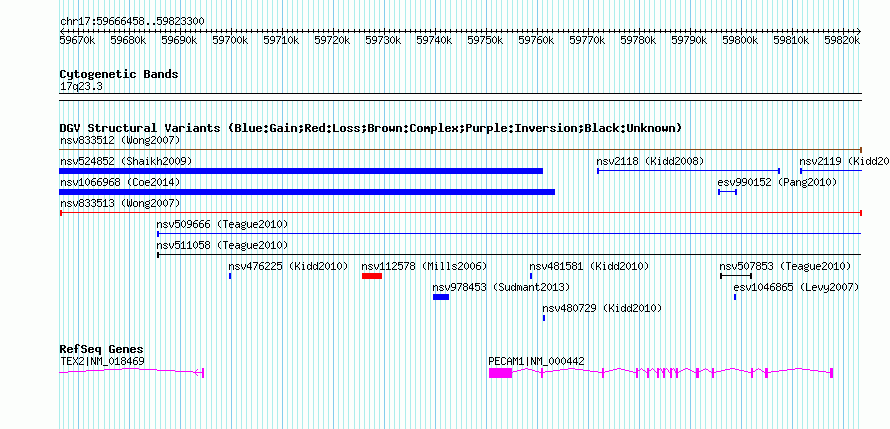Viewport: 890px width, 429px height.
Task: Click the Cytogenetic Bands track heading
Action: pyautogui.click(x=119, y=74)
